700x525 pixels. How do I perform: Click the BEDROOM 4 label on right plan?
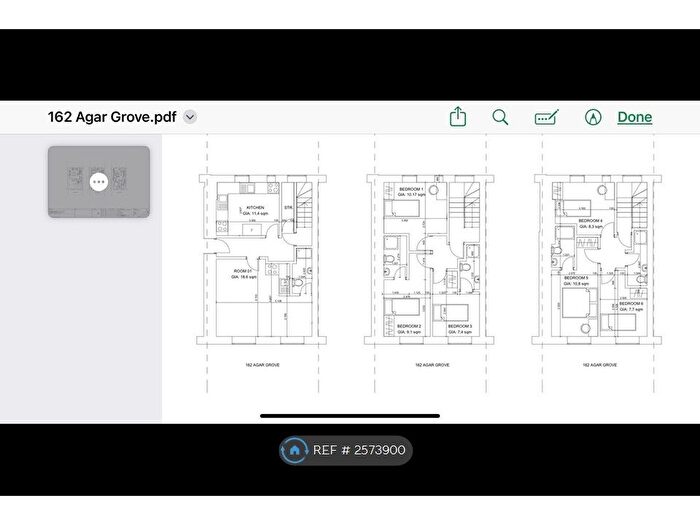point(590,221)
